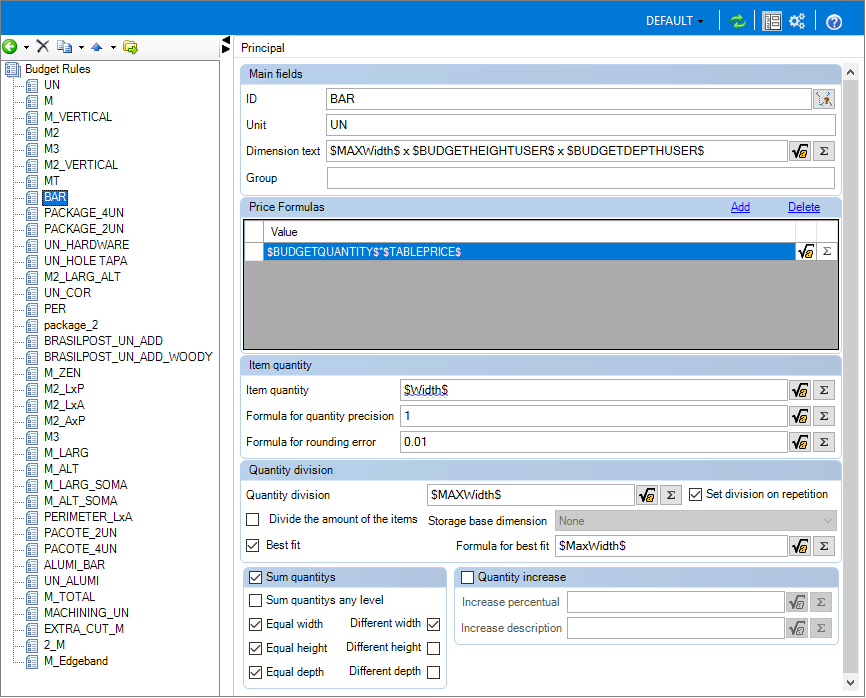Click the ID picker icon beside BAR field
Viewport: 866px width, 698px height.
click(824, 99)
